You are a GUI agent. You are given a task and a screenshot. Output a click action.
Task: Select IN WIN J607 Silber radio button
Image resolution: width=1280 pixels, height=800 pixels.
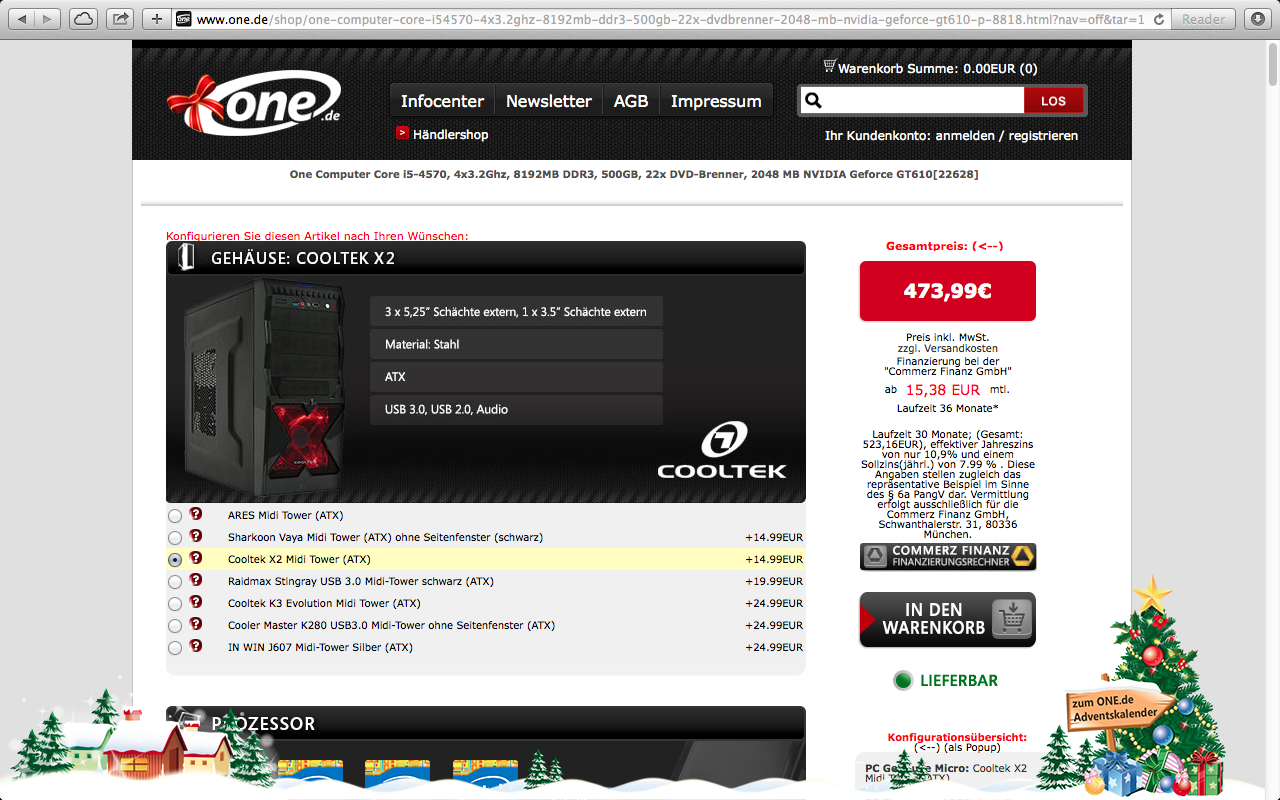click(175, 648)
